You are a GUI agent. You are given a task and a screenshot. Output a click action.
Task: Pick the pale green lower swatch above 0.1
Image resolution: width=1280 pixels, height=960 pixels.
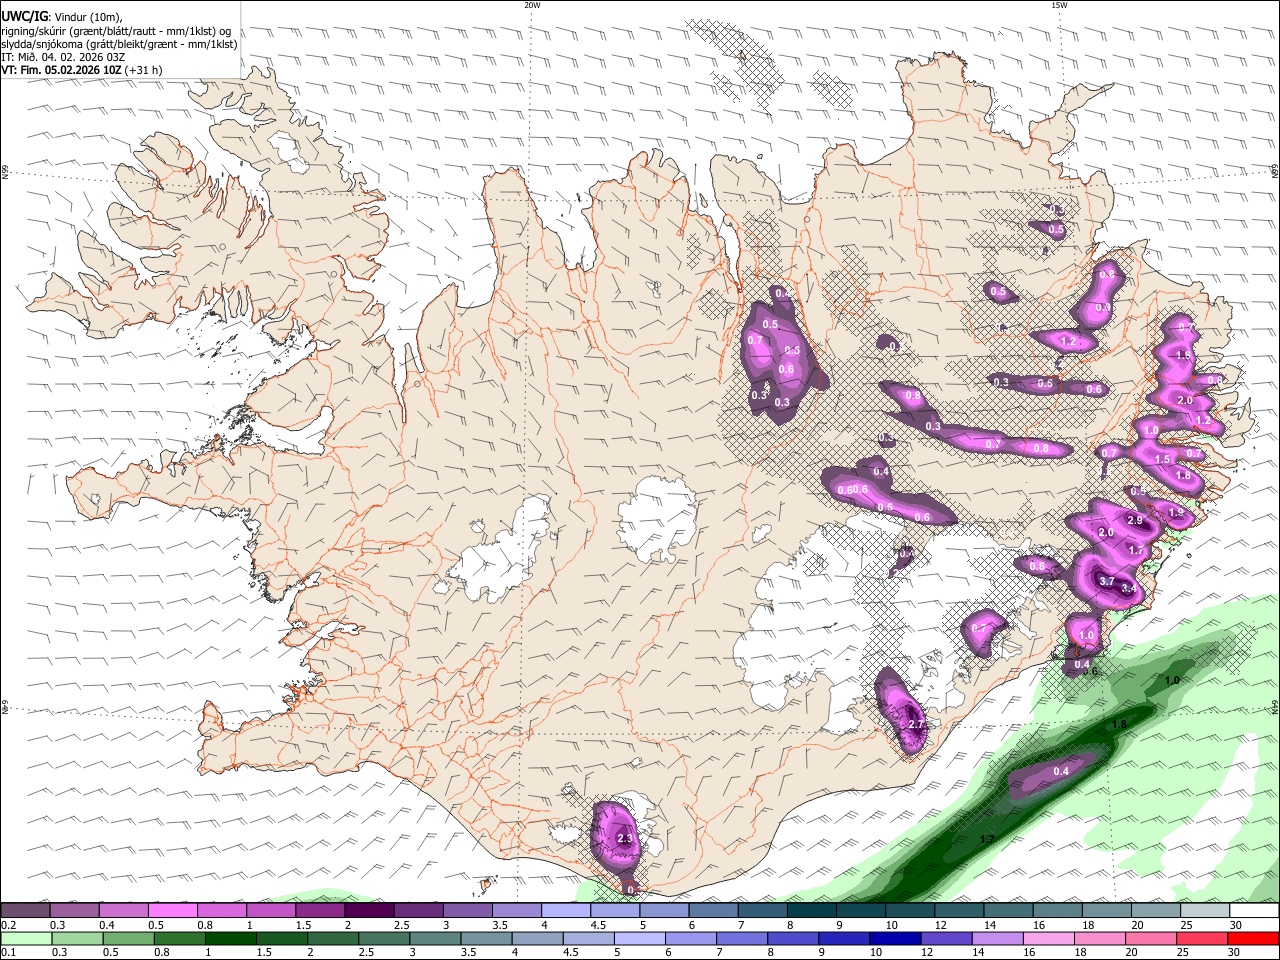[x=25, y=939]
